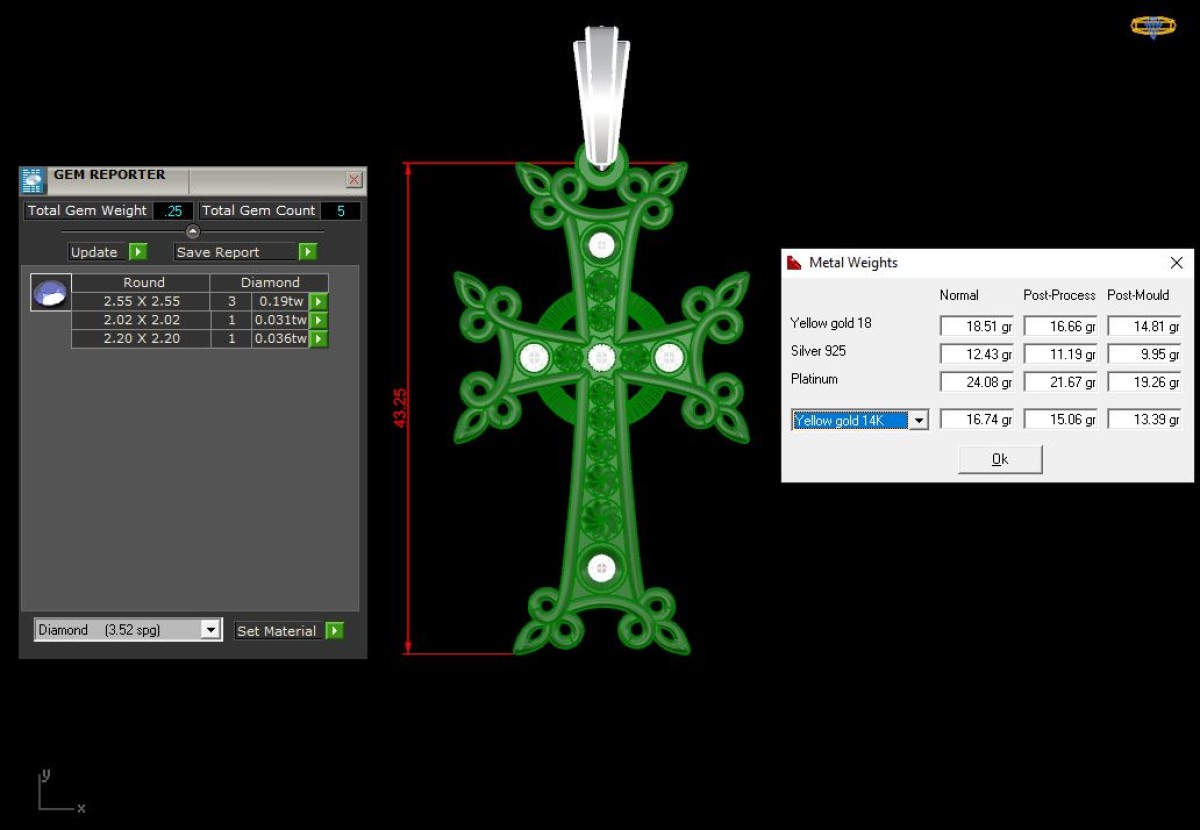Select the round gem thumbnail
This screenshot has height=830, width=1200.
(x=51, y=293)
